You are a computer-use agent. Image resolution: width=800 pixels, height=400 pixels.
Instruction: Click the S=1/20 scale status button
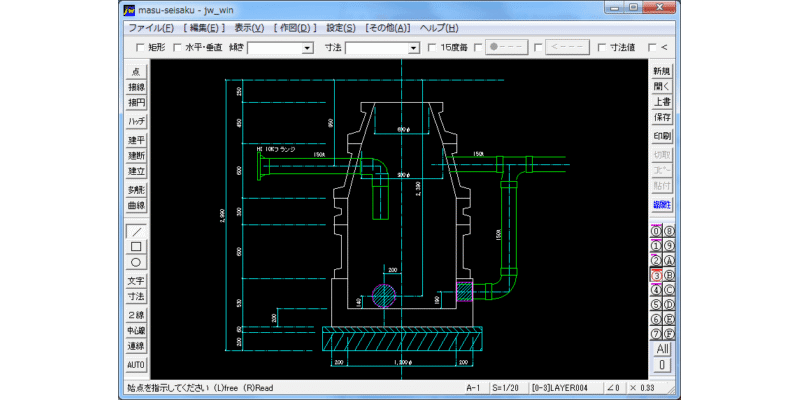coord(508,388)
